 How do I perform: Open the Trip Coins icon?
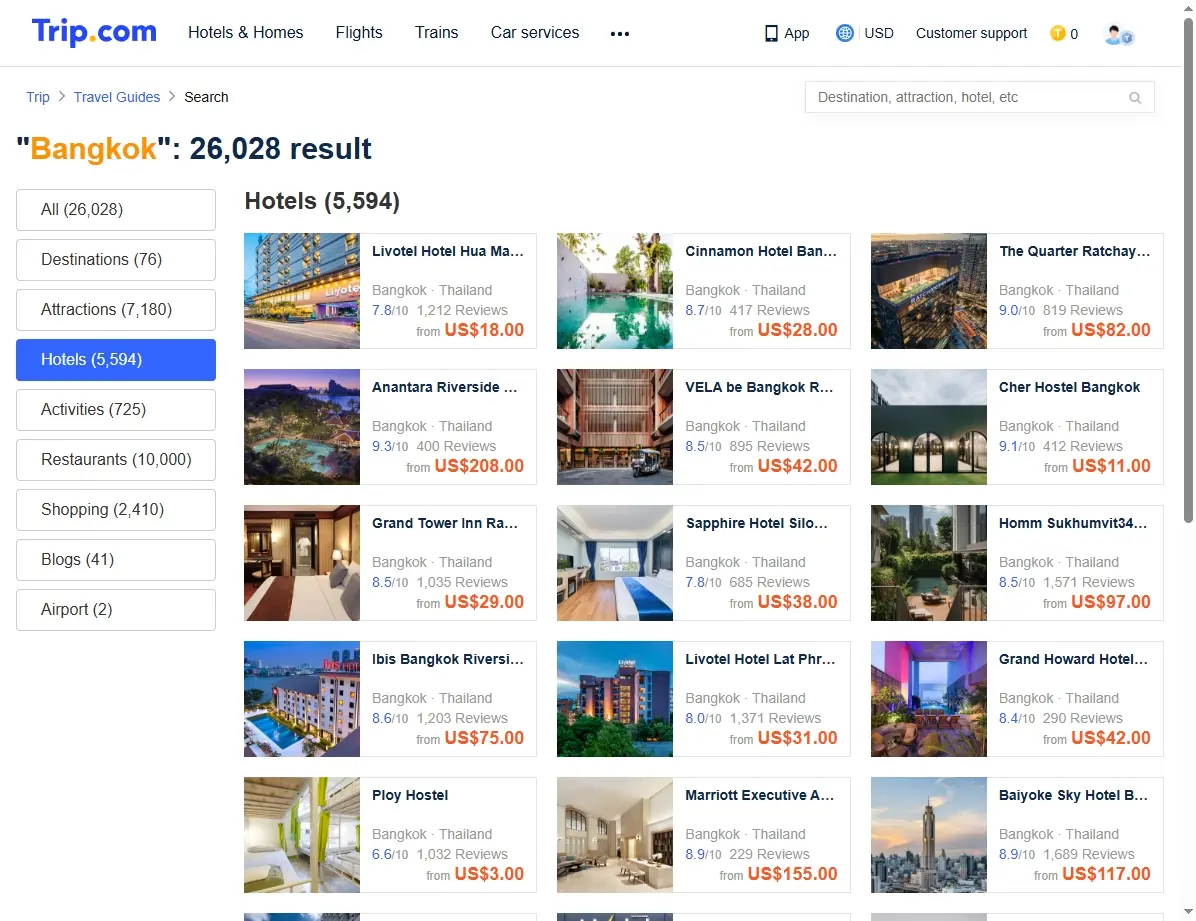coord(1057,34)
